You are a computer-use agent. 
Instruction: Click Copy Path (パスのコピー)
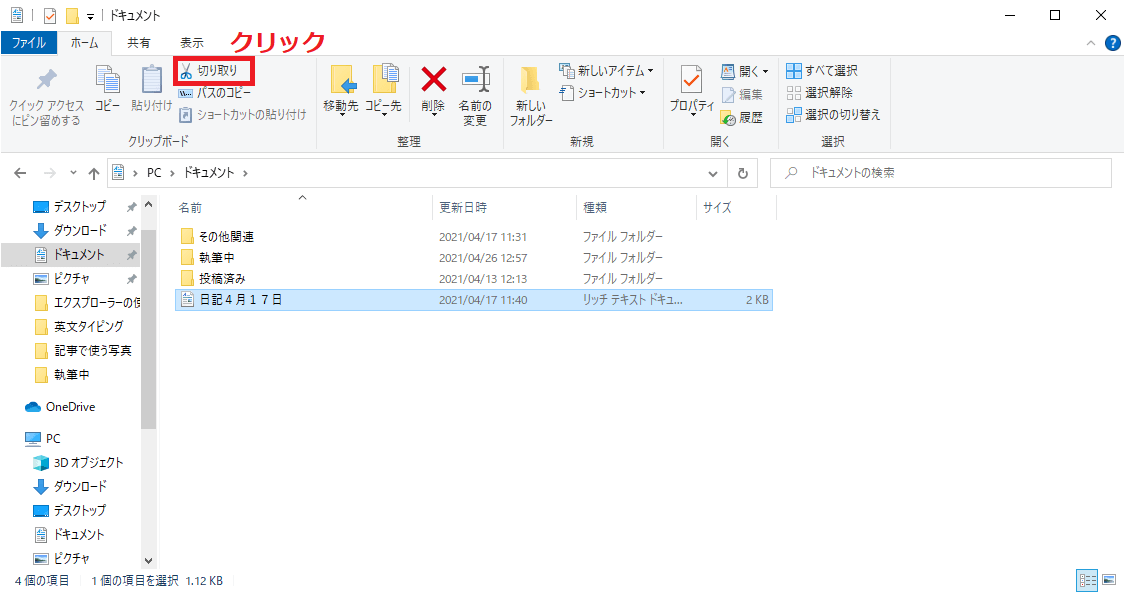tap(215, 92)
